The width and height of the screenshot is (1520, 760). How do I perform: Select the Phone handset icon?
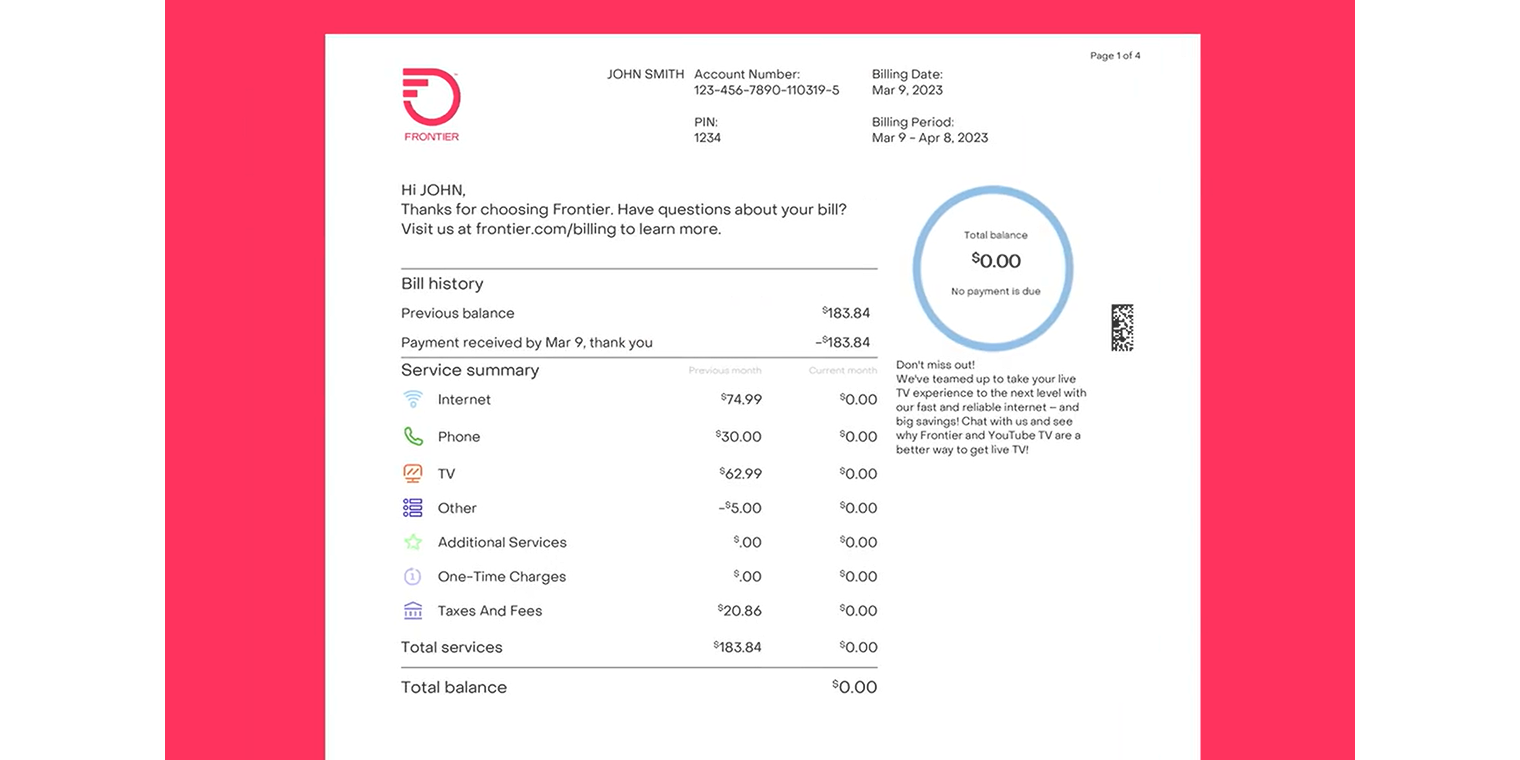pyautogui.click(x=413, y=436)
